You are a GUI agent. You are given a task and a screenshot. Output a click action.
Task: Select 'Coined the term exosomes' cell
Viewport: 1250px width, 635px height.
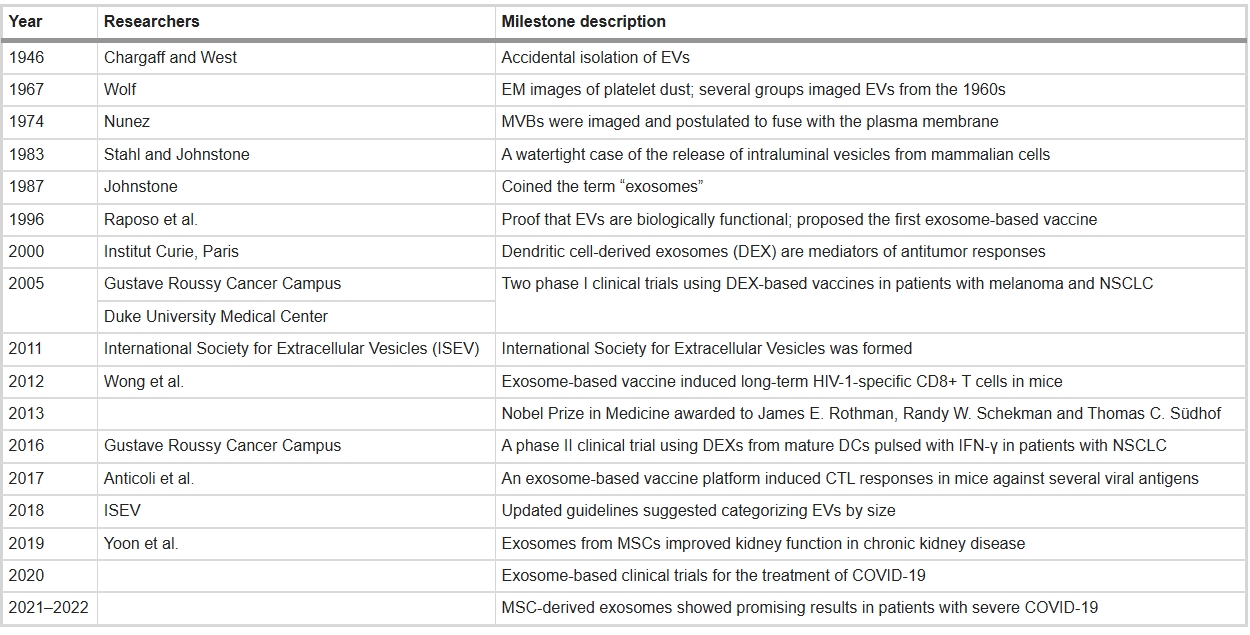pyautogui.click(x=597, y=187)
